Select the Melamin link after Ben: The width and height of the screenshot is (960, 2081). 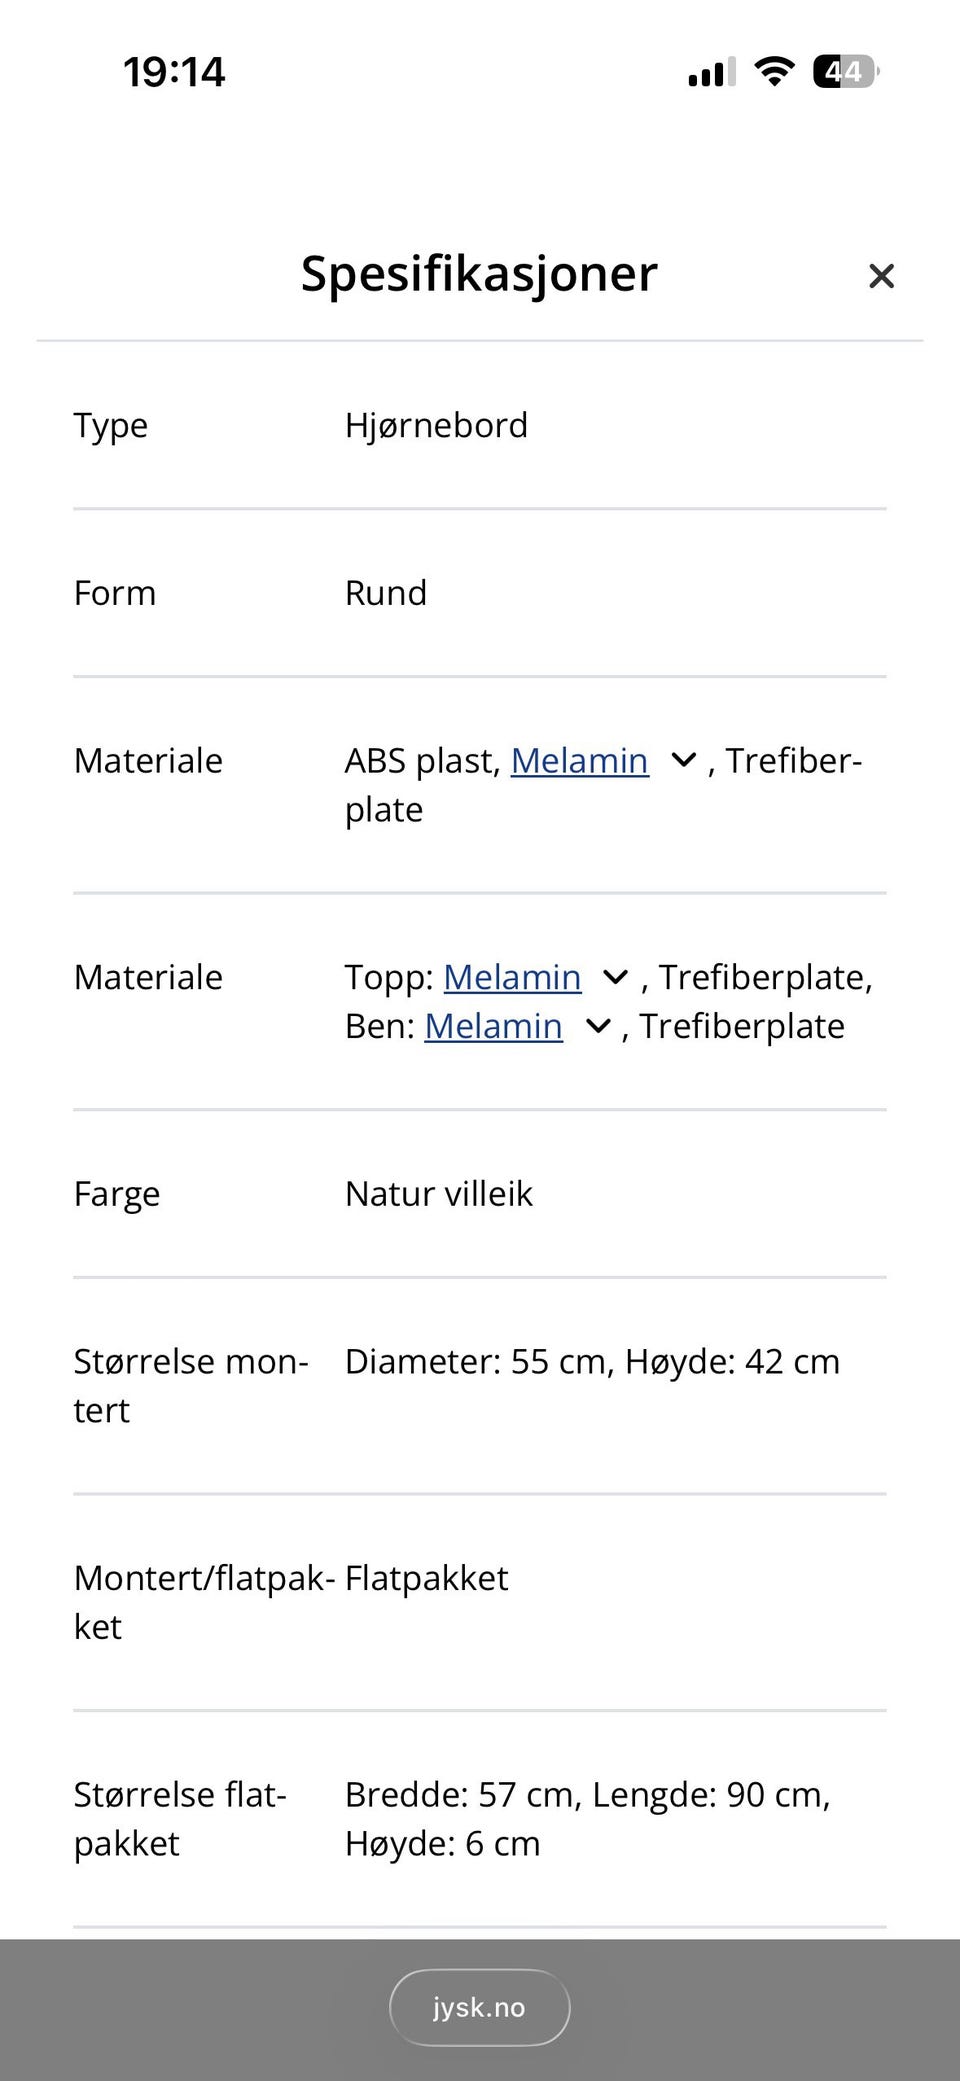[x=493, y=1026]
